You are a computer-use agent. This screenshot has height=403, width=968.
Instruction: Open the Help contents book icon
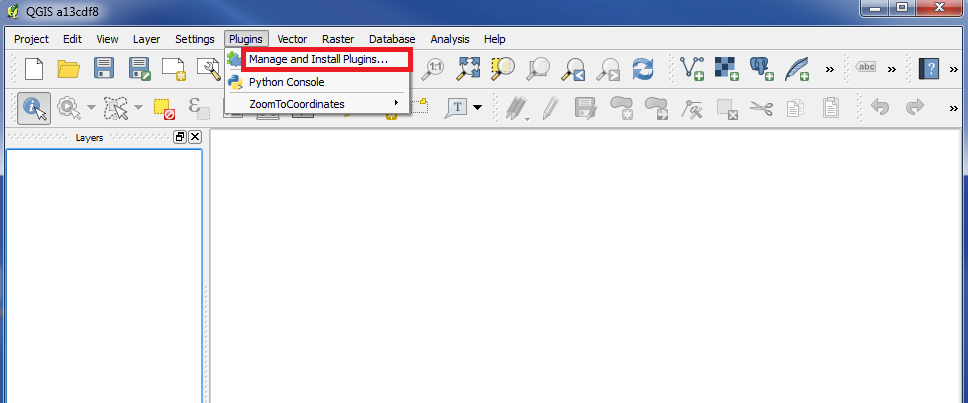(x=929, y=68)
